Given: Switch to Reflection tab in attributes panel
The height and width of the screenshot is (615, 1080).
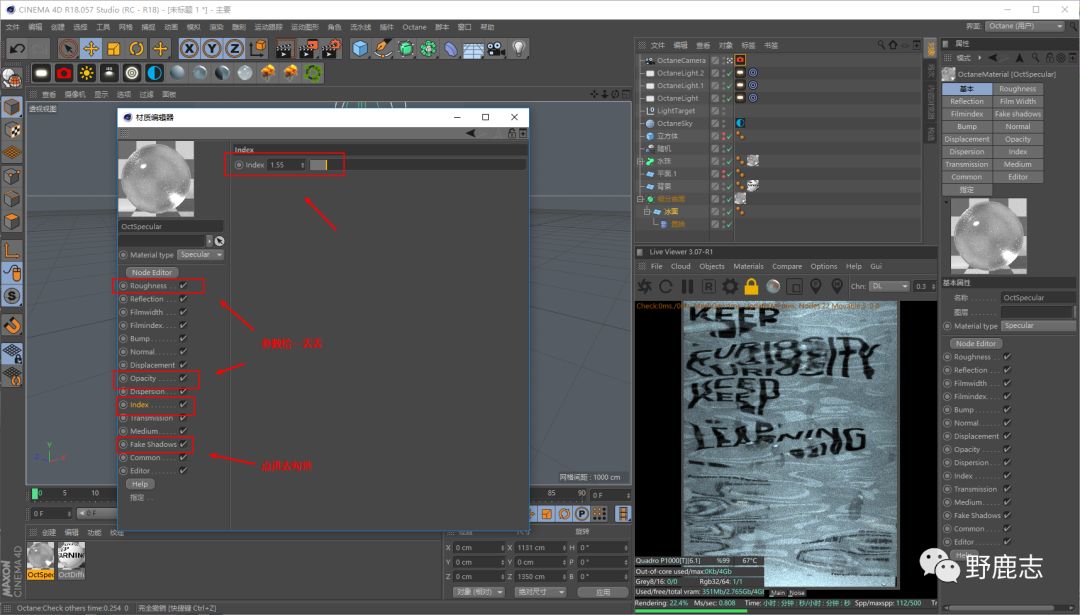Looking at the screenshot, I should (x=967, y=101).
